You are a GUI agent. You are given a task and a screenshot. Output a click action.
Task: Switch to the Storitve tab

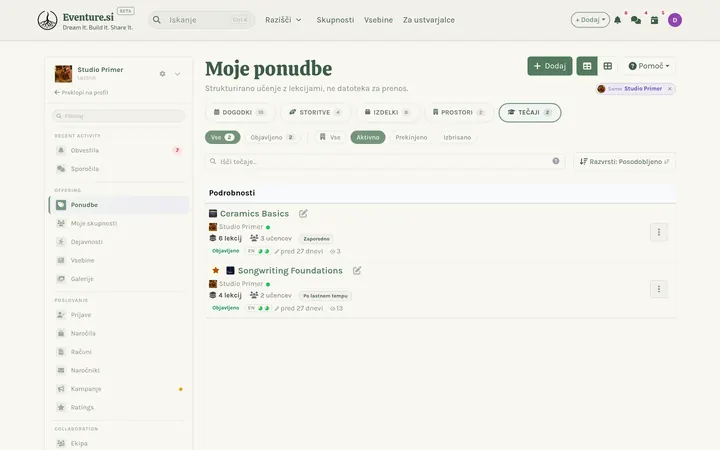coord(315,112)
